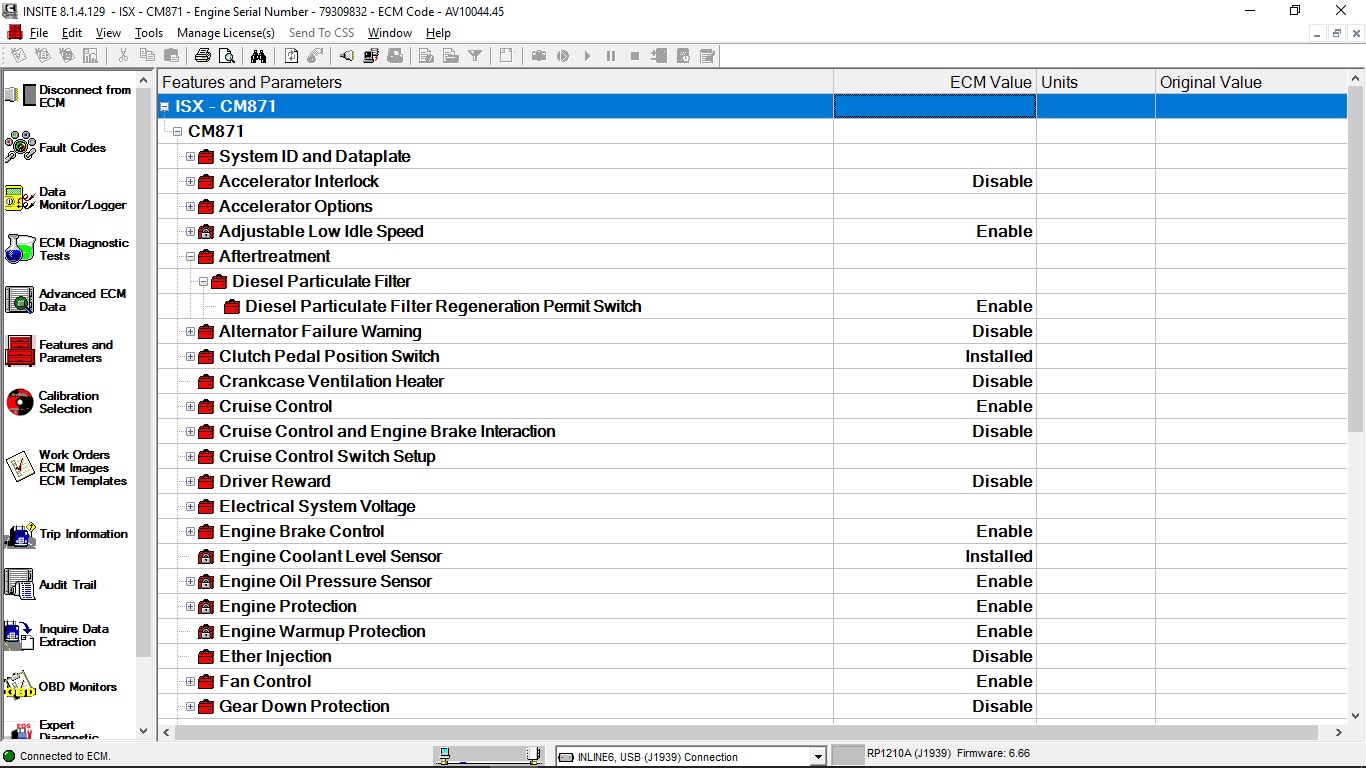Click the Find binoculars toolbar icon
This screenshot has width=1366, height=768.
click(258, 56)
